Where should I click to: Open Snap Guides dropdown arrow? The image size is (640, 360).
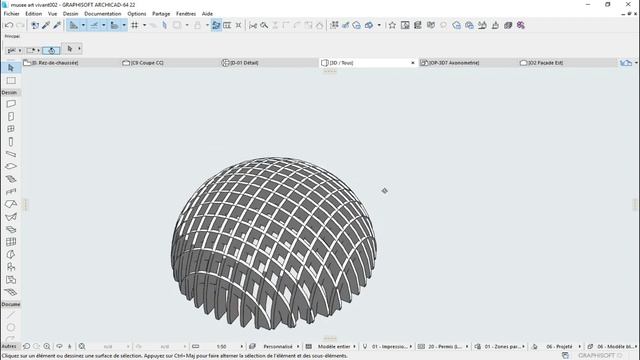pos(104,25)
